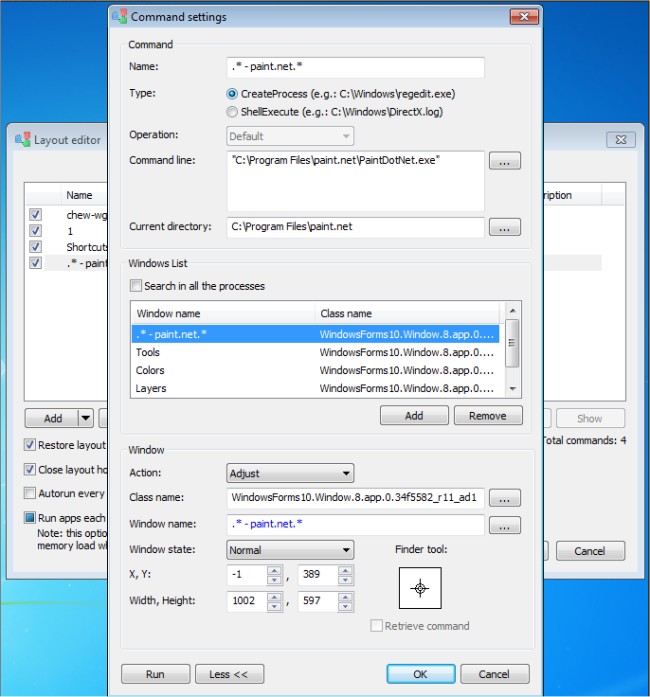
Task: Toggle Run apps each checkbox
Action: [x=29, y=517]
